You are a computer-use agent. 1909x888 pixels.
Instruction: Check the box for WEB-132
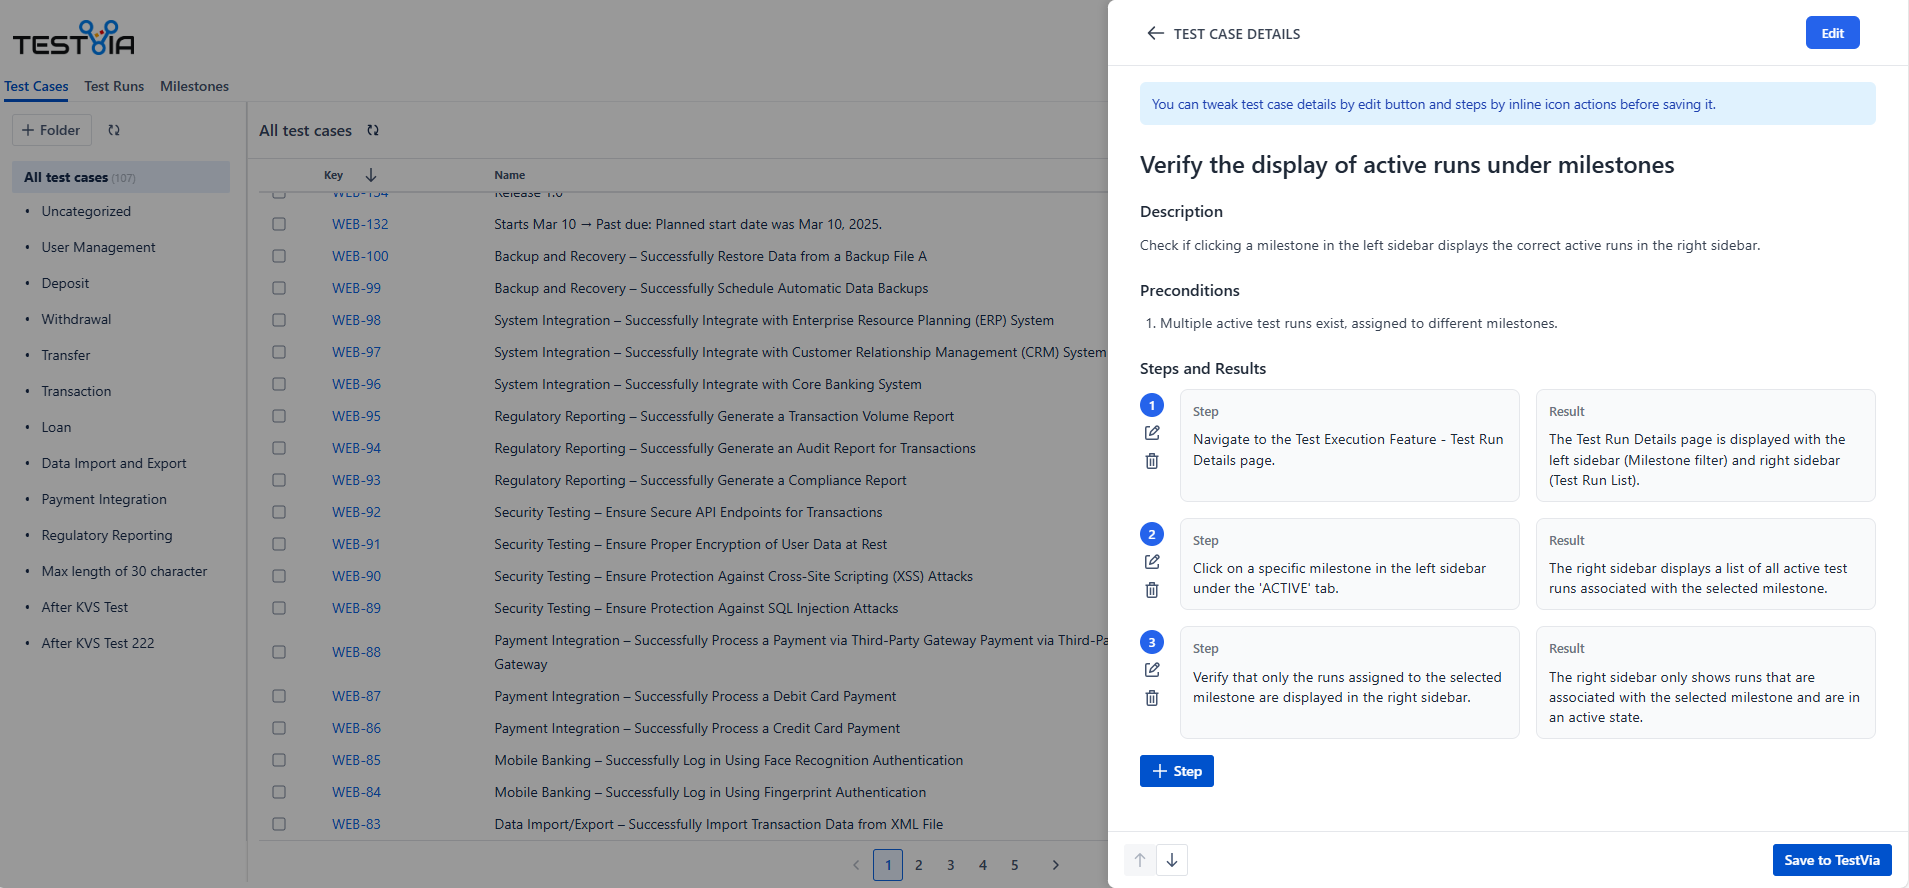(279, 224)
